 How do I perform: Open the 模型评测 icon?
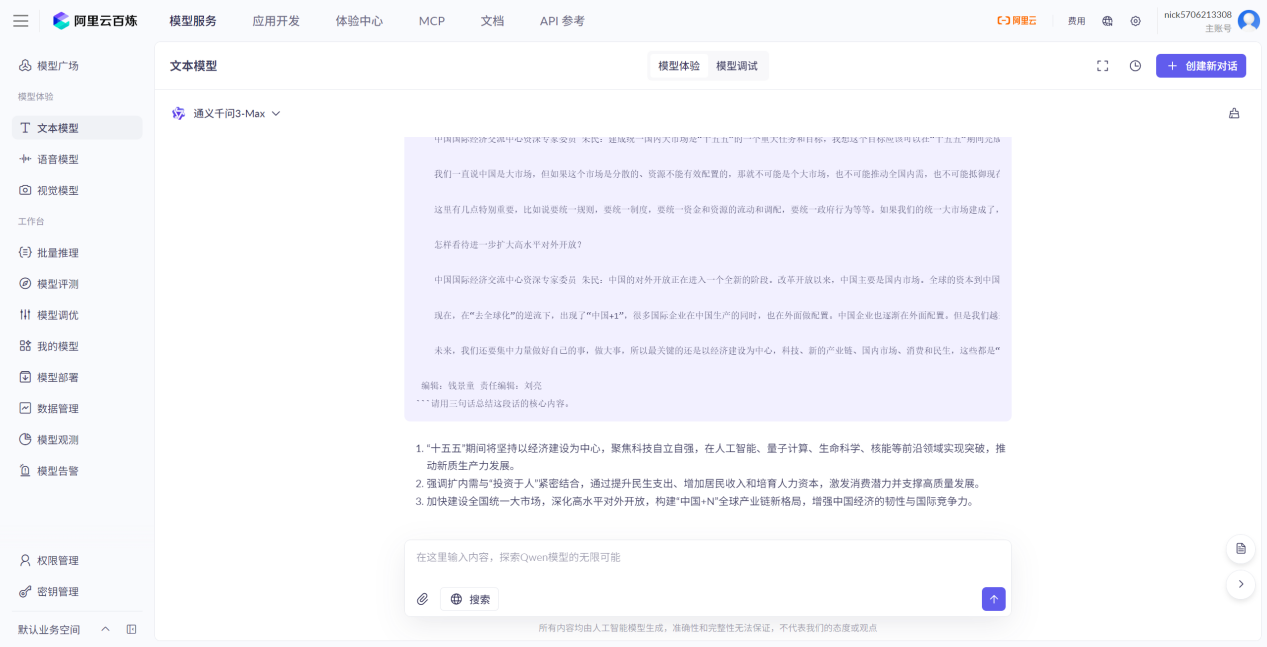tap(25, 284)
